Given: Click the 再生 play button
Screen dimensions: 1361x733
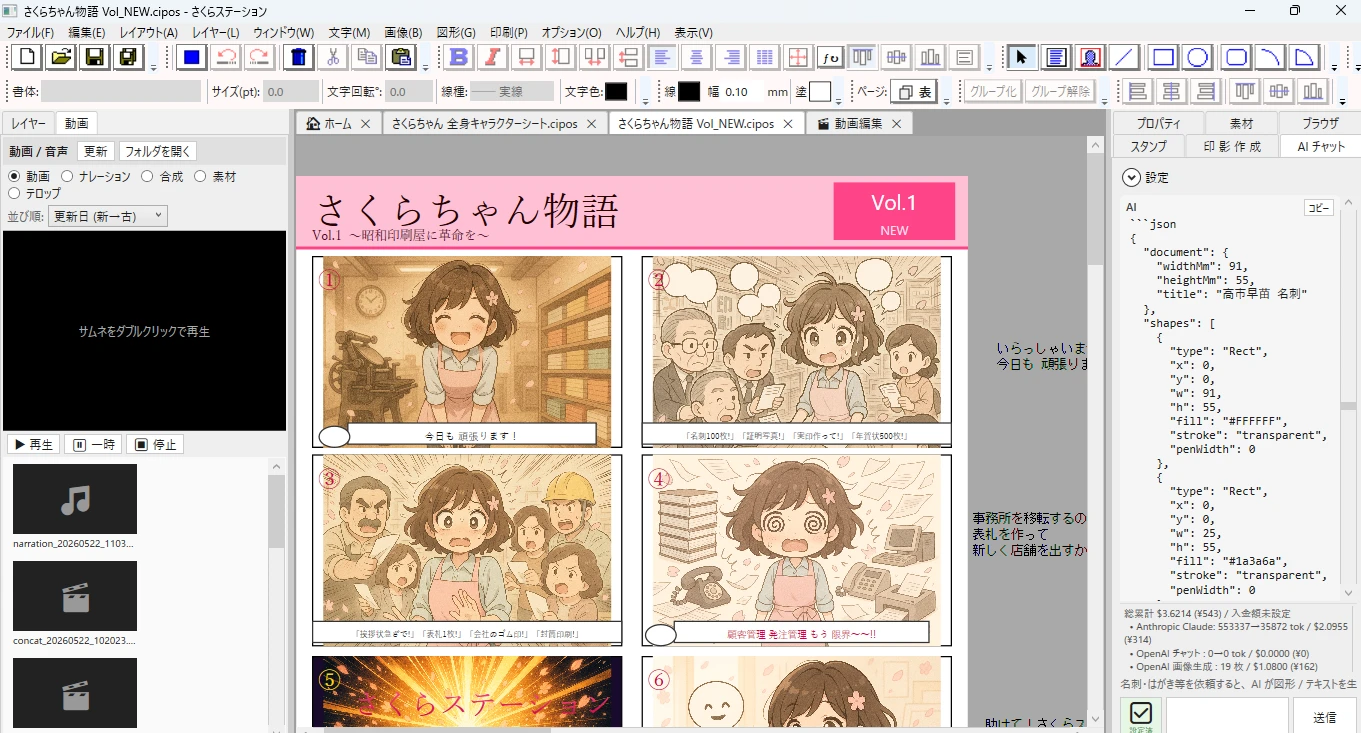Looking at the screenshot, I should [33, 445].
